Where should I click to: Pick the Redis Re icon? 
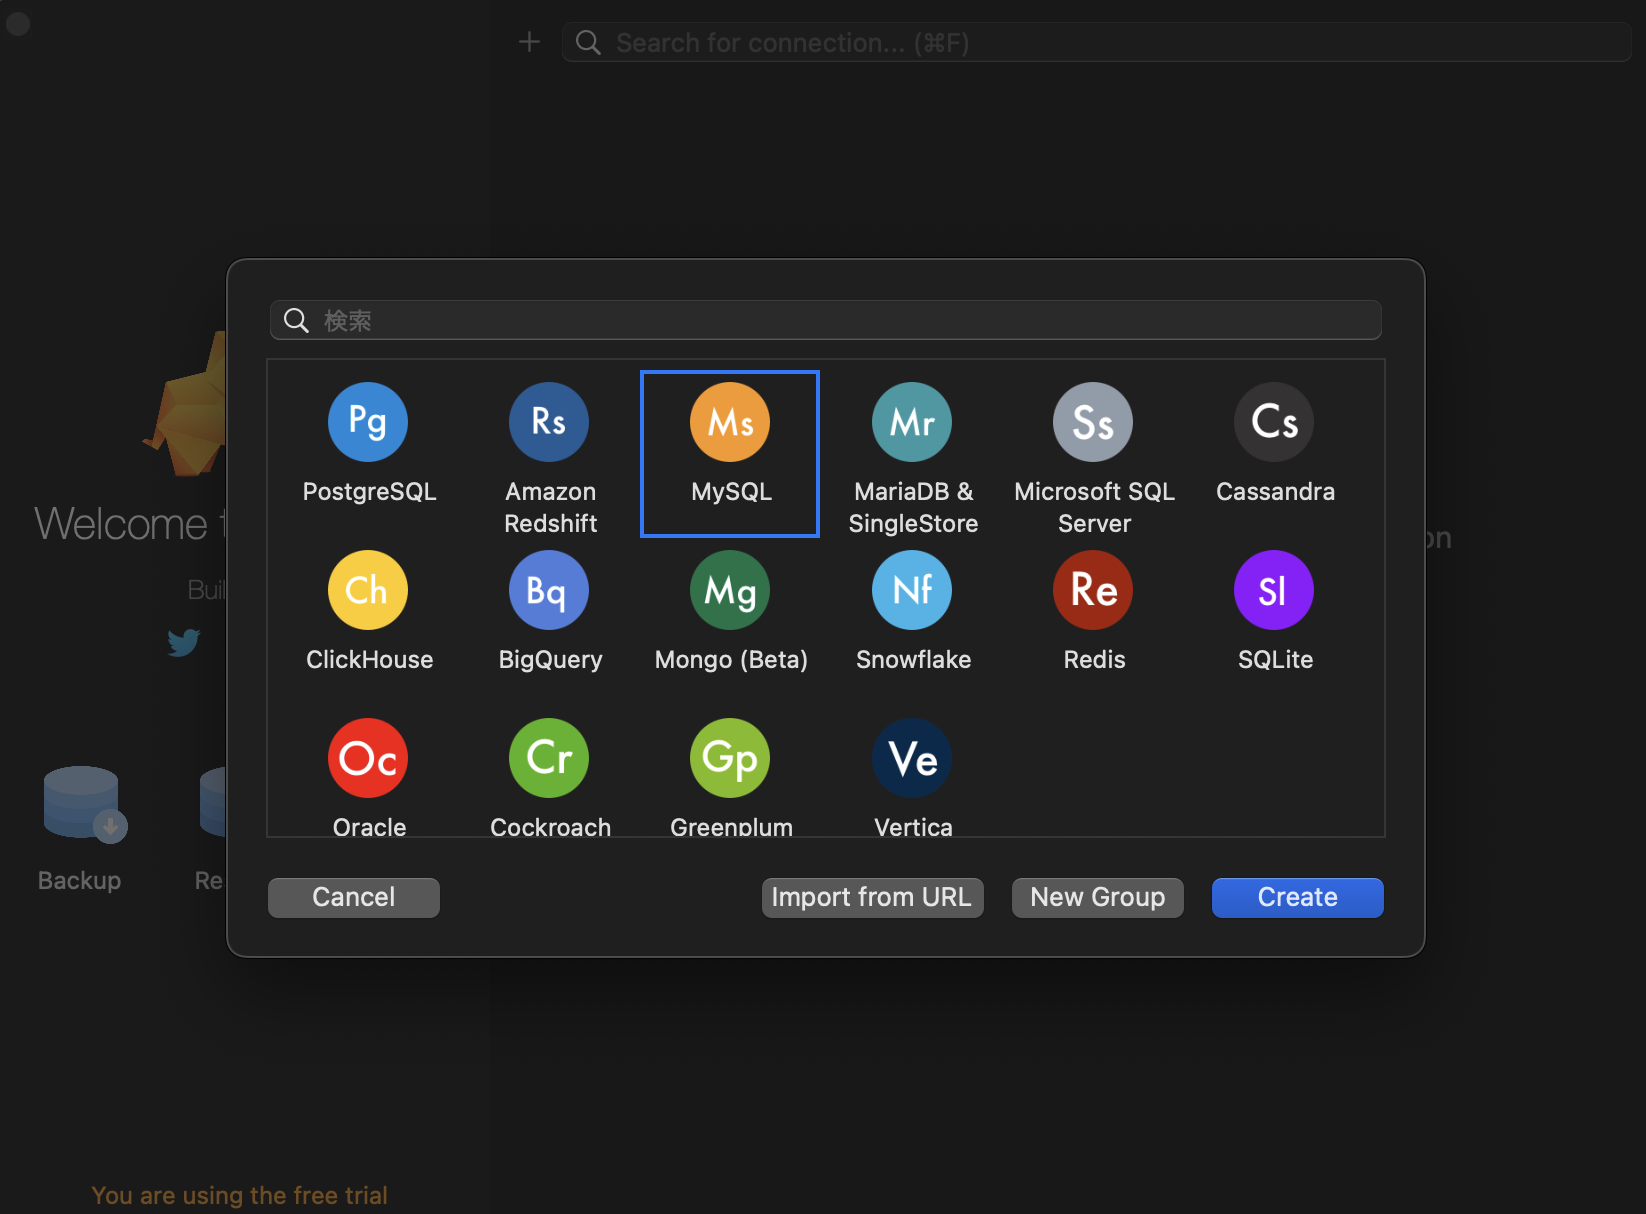tap(1093, 590)
